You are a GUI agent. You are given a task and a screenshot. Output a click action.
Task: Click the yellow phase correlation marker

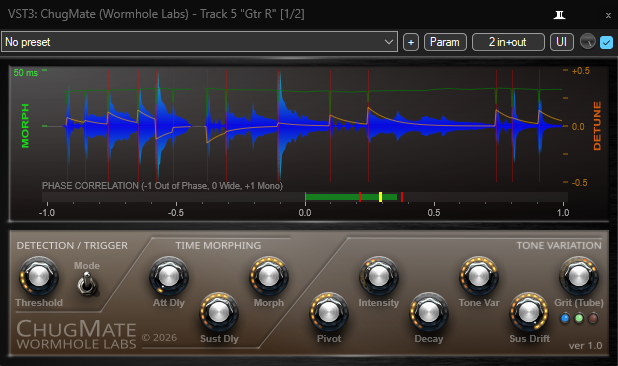(x=380, y=197)
